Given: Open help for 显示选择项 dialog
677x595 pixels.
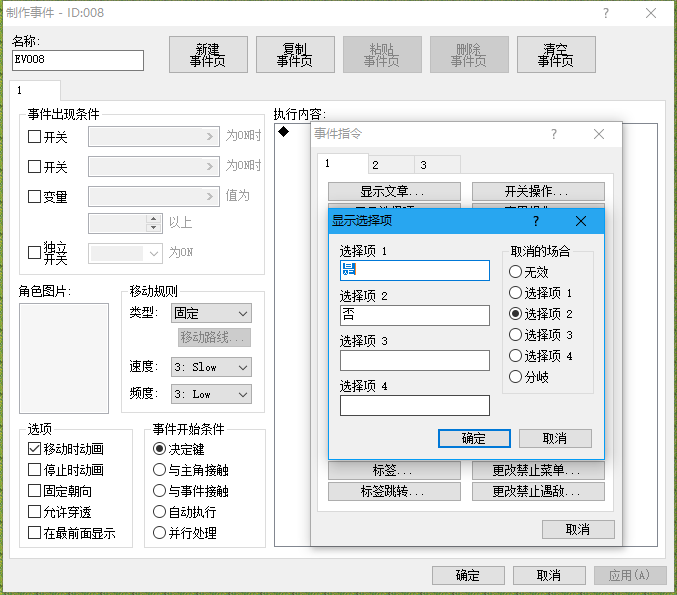Looking at the screenshot, I should pos(536,221).
